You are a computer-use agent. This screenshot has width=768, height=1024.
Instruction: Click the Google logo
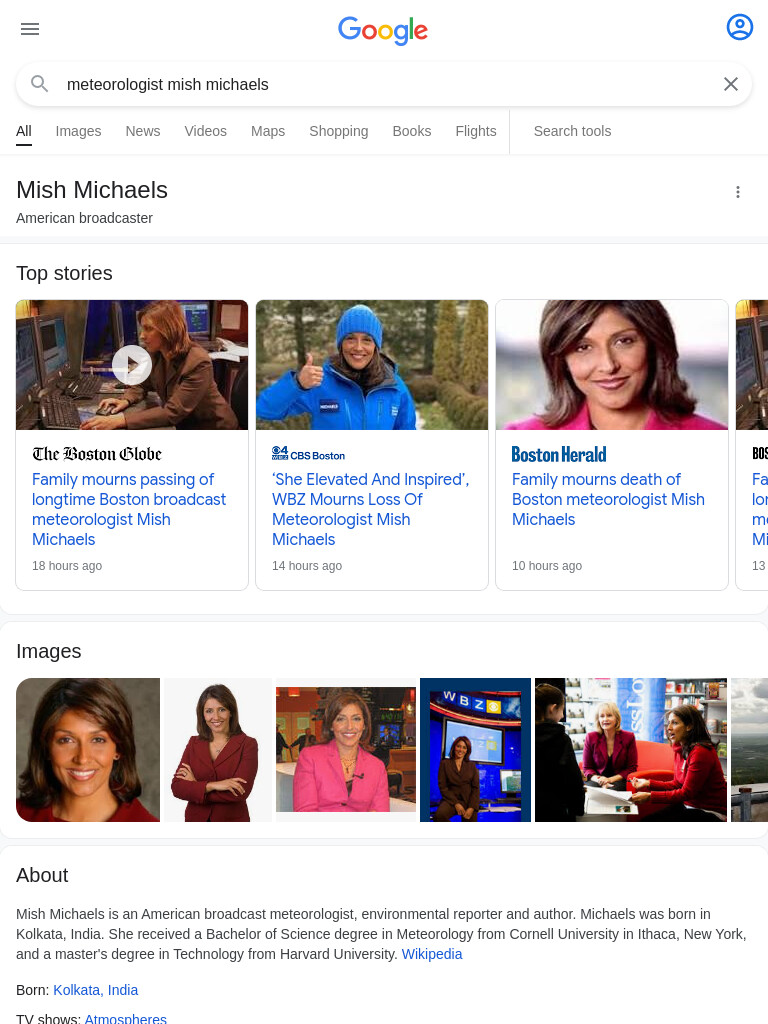click(383, 30)
